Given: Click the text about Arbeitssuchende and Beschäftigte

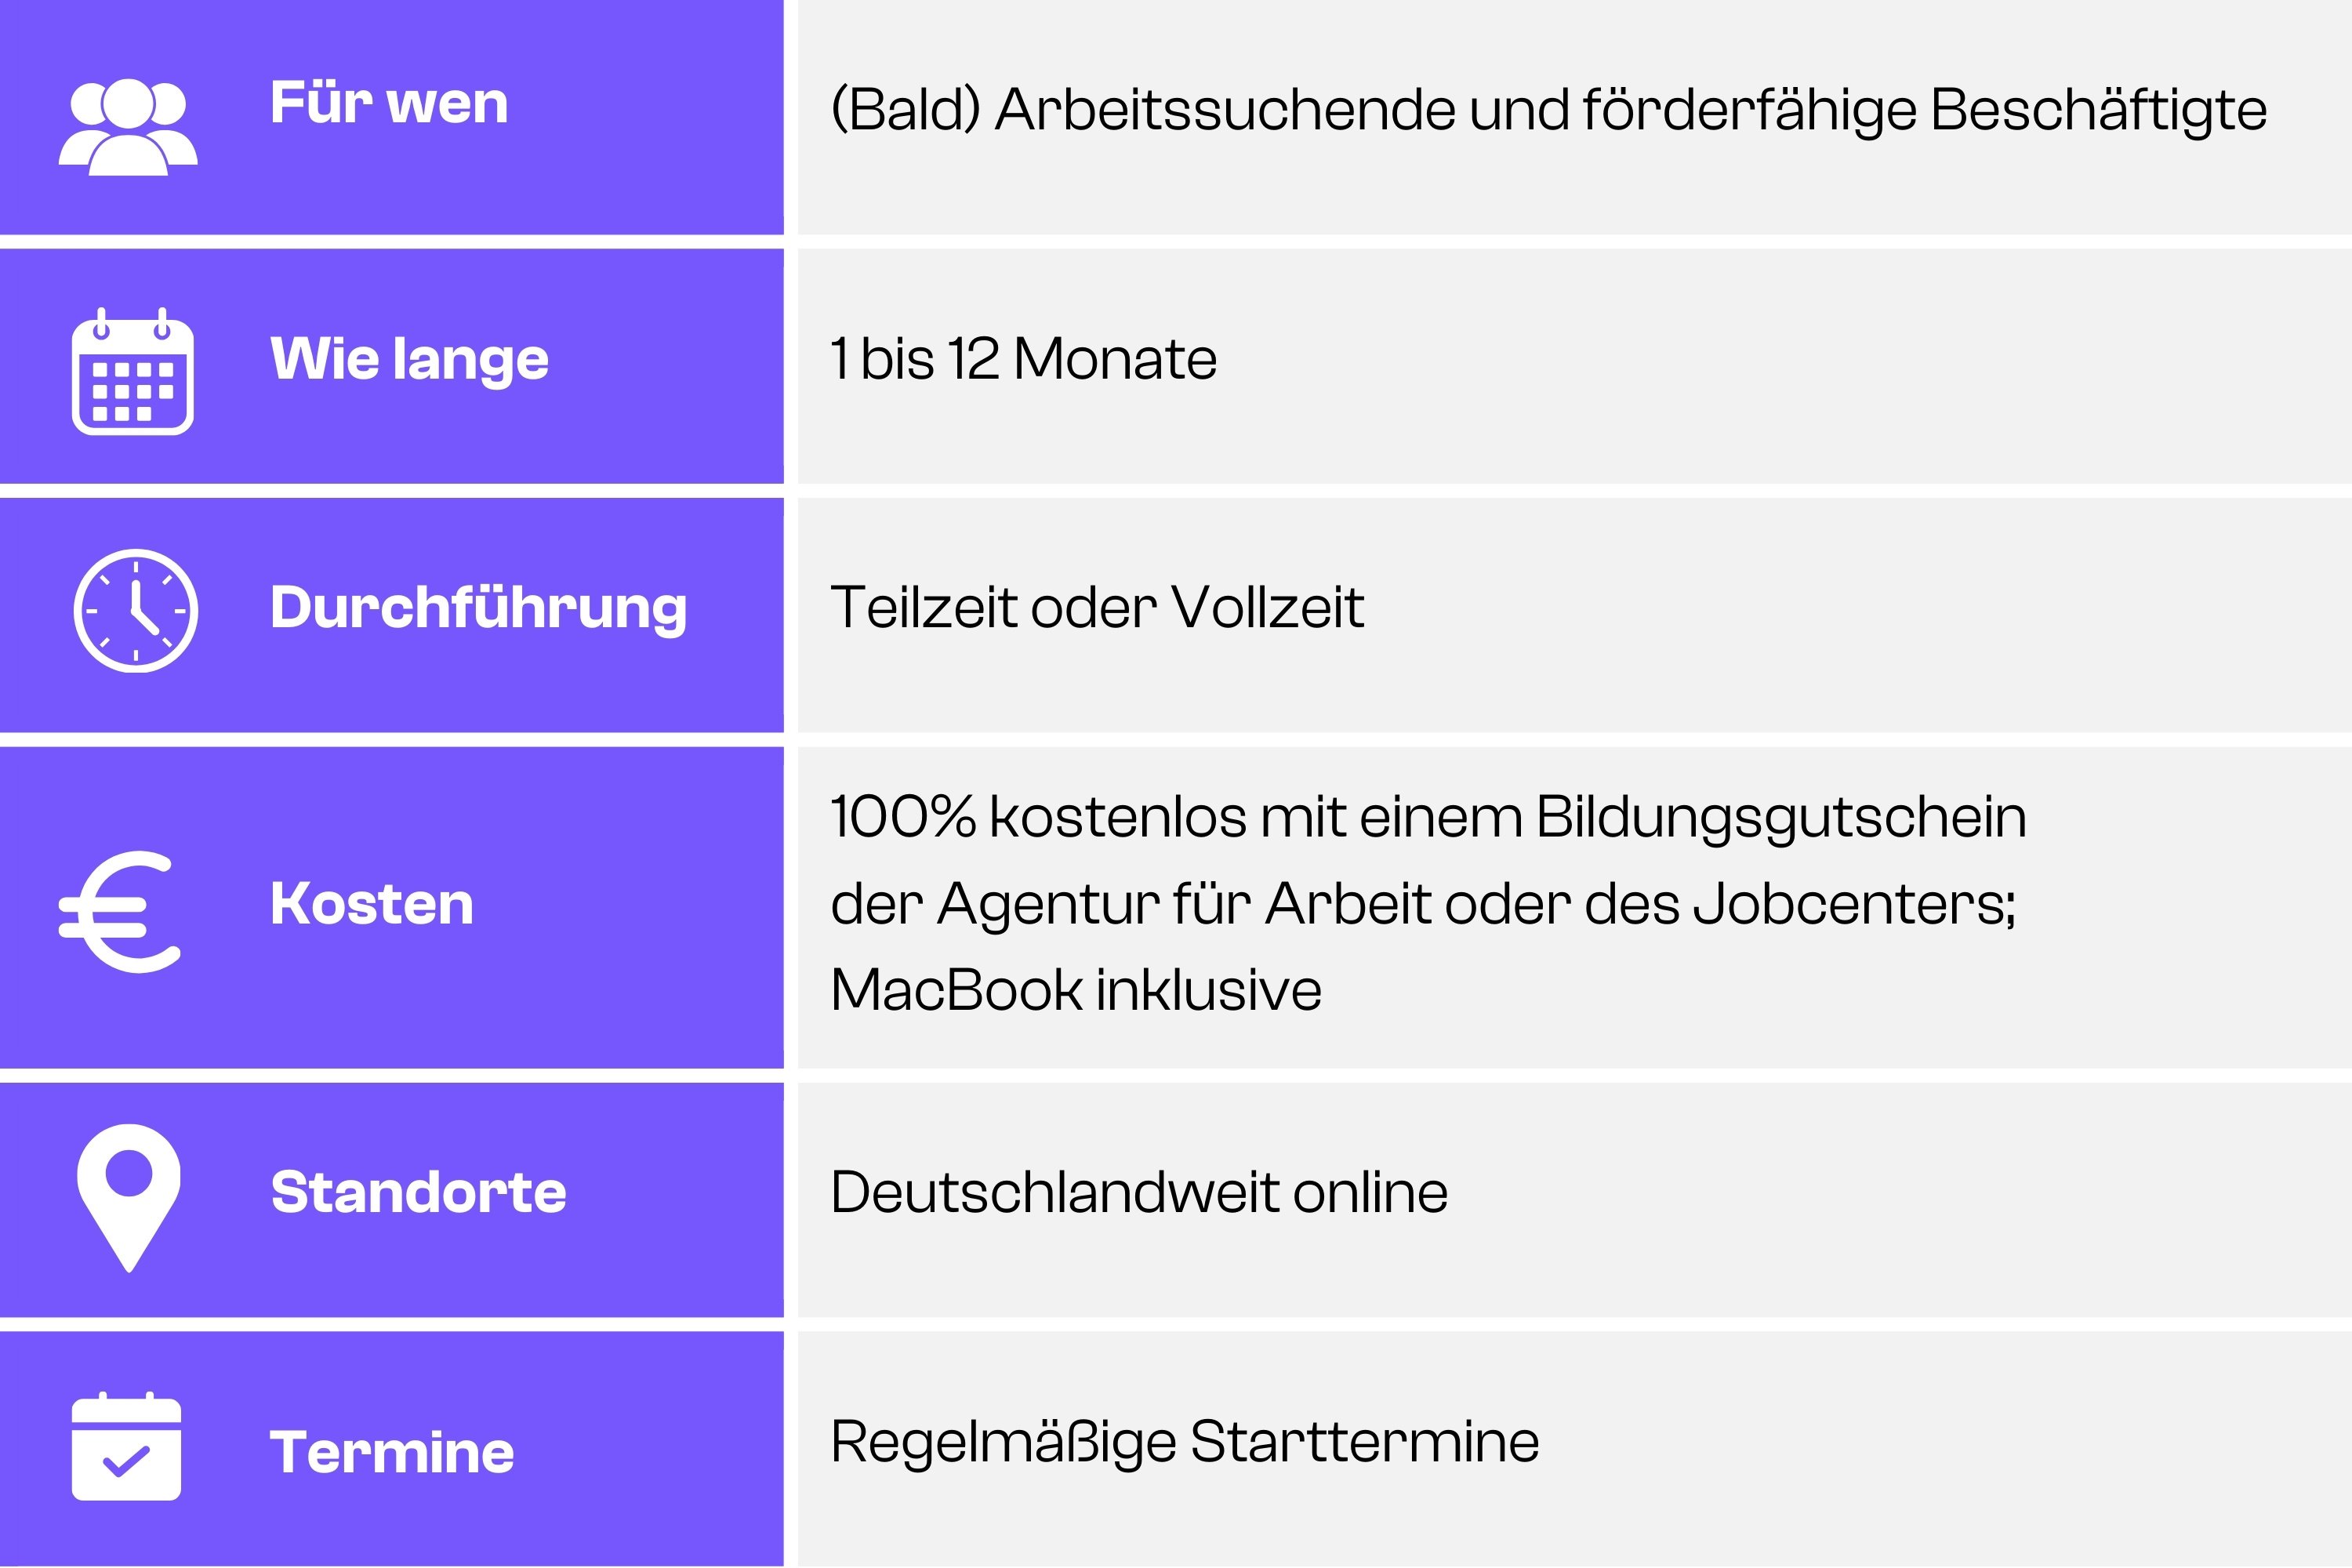Looking at the screenshot, I should 1548,109.
